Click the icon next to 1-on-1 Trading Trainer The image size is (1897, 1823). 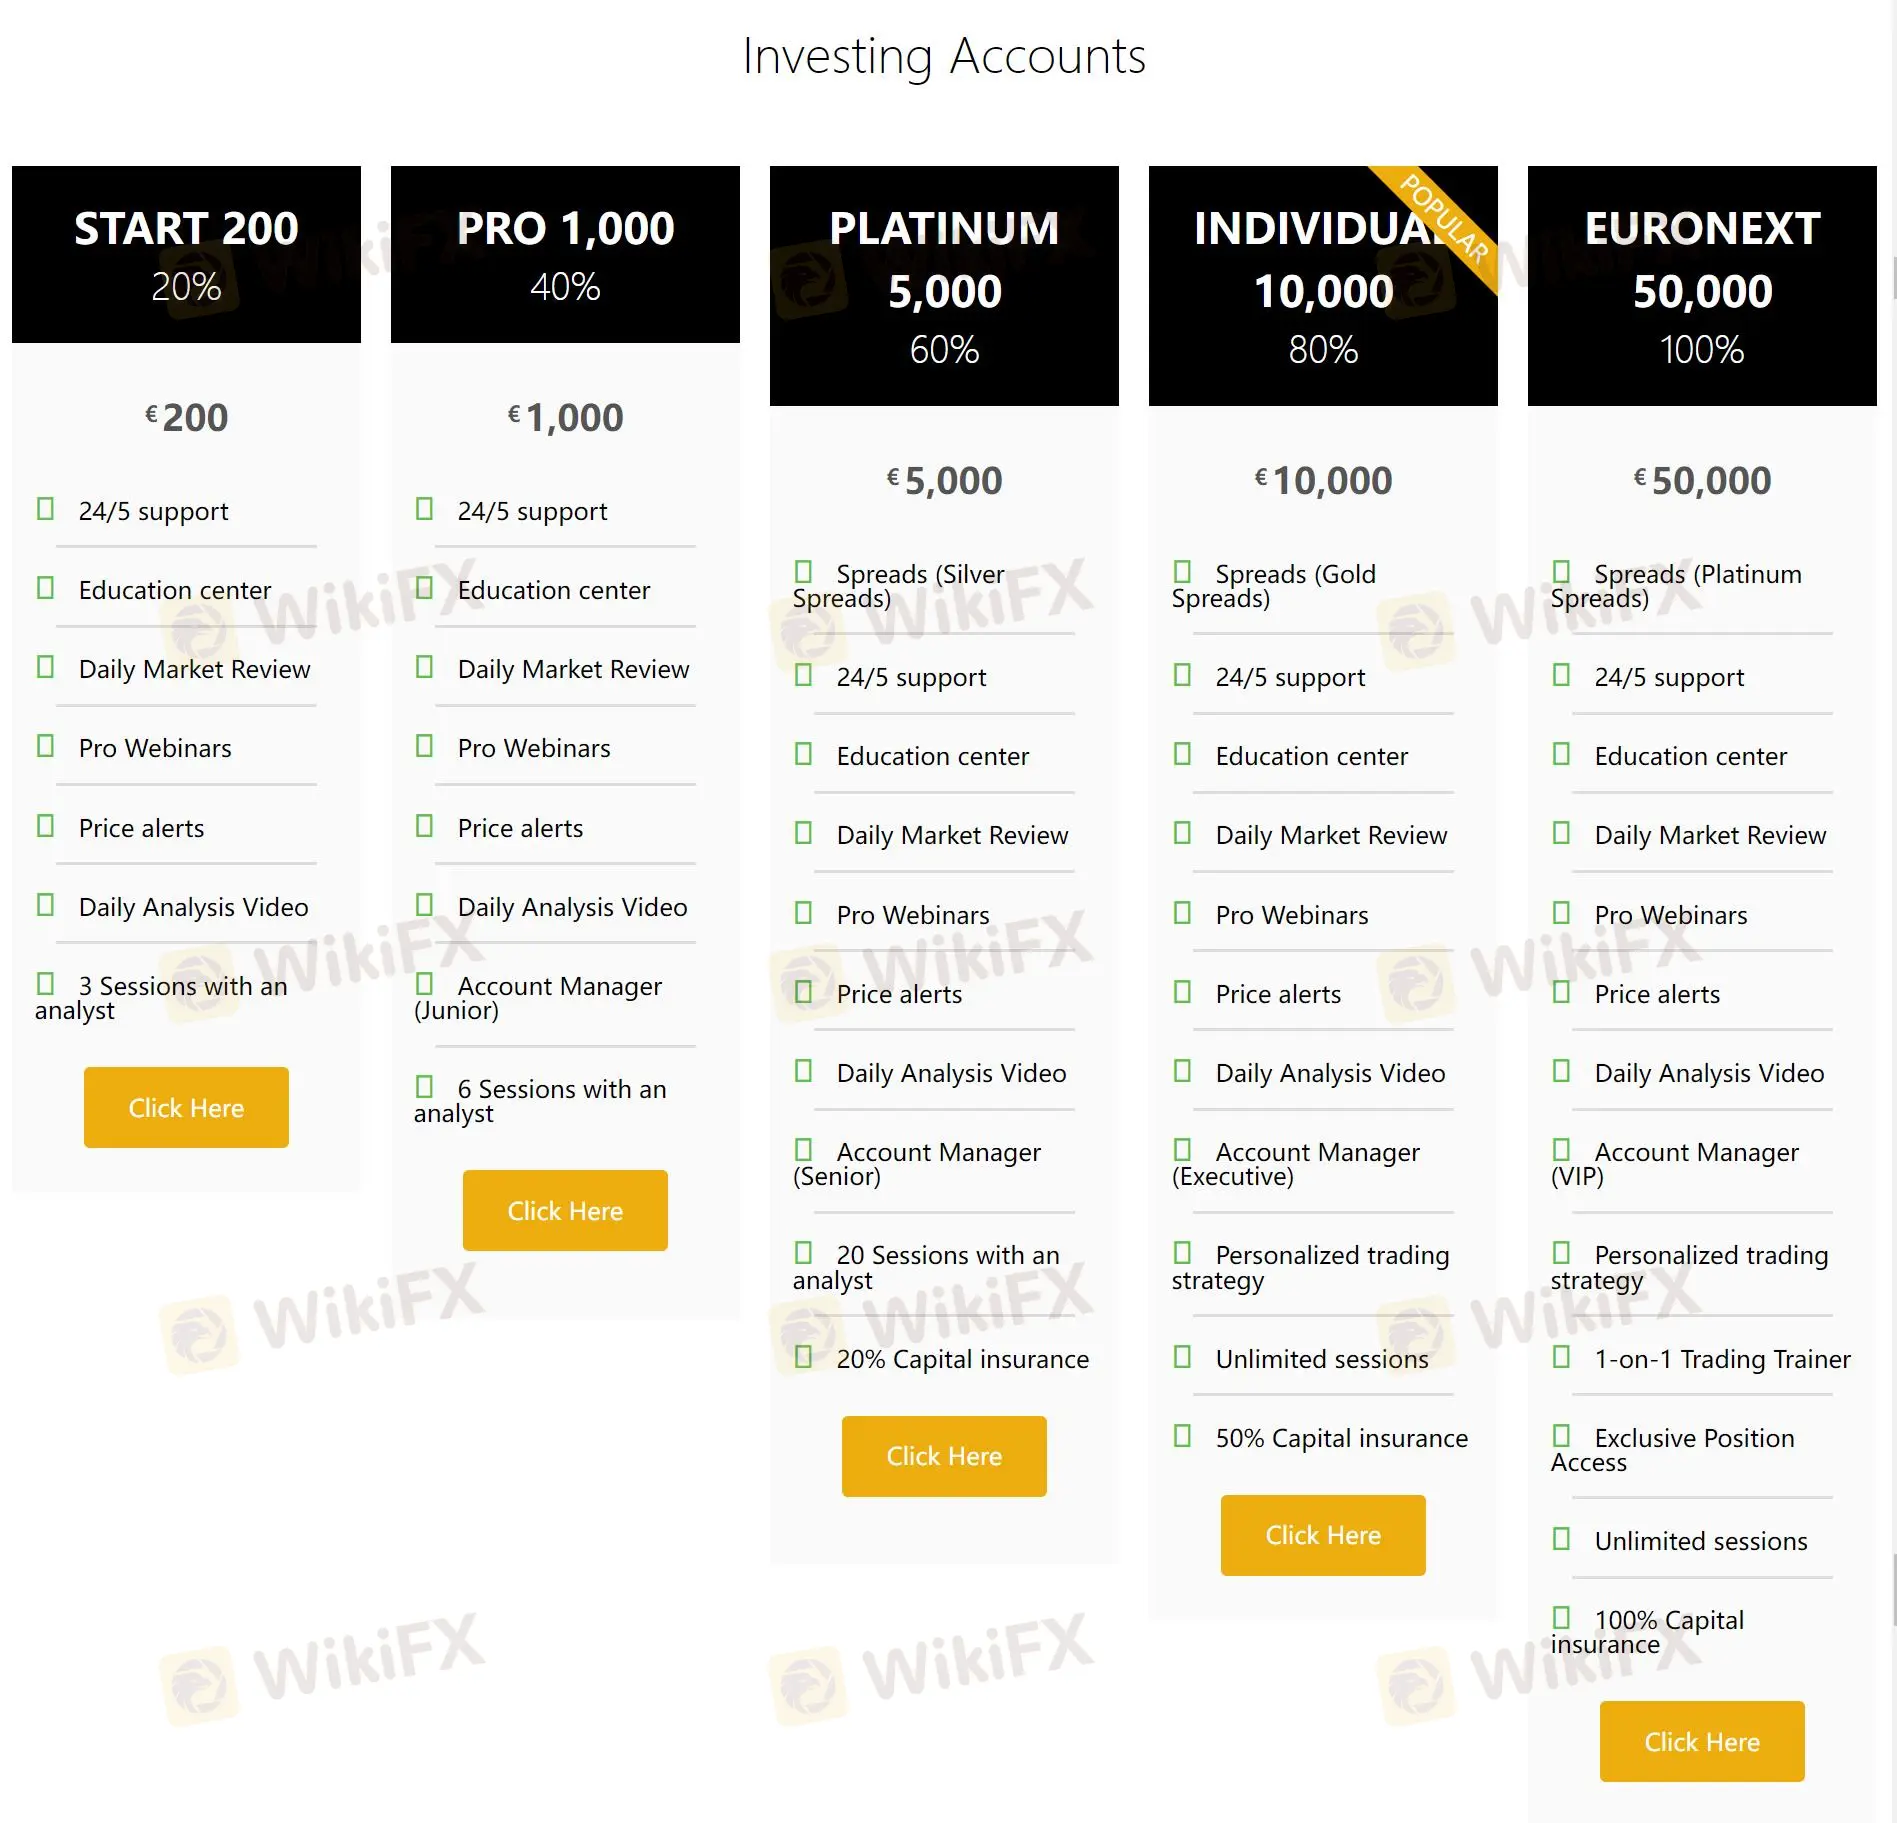click(1561, 1357)
